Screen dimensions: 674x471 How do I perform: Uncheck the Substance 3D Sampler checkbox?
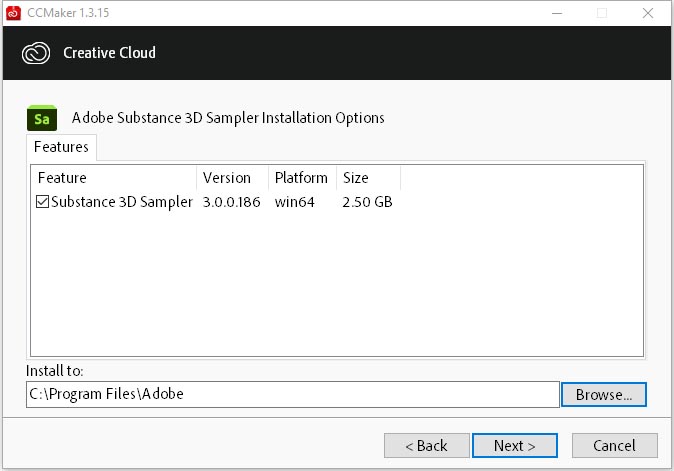42,202
